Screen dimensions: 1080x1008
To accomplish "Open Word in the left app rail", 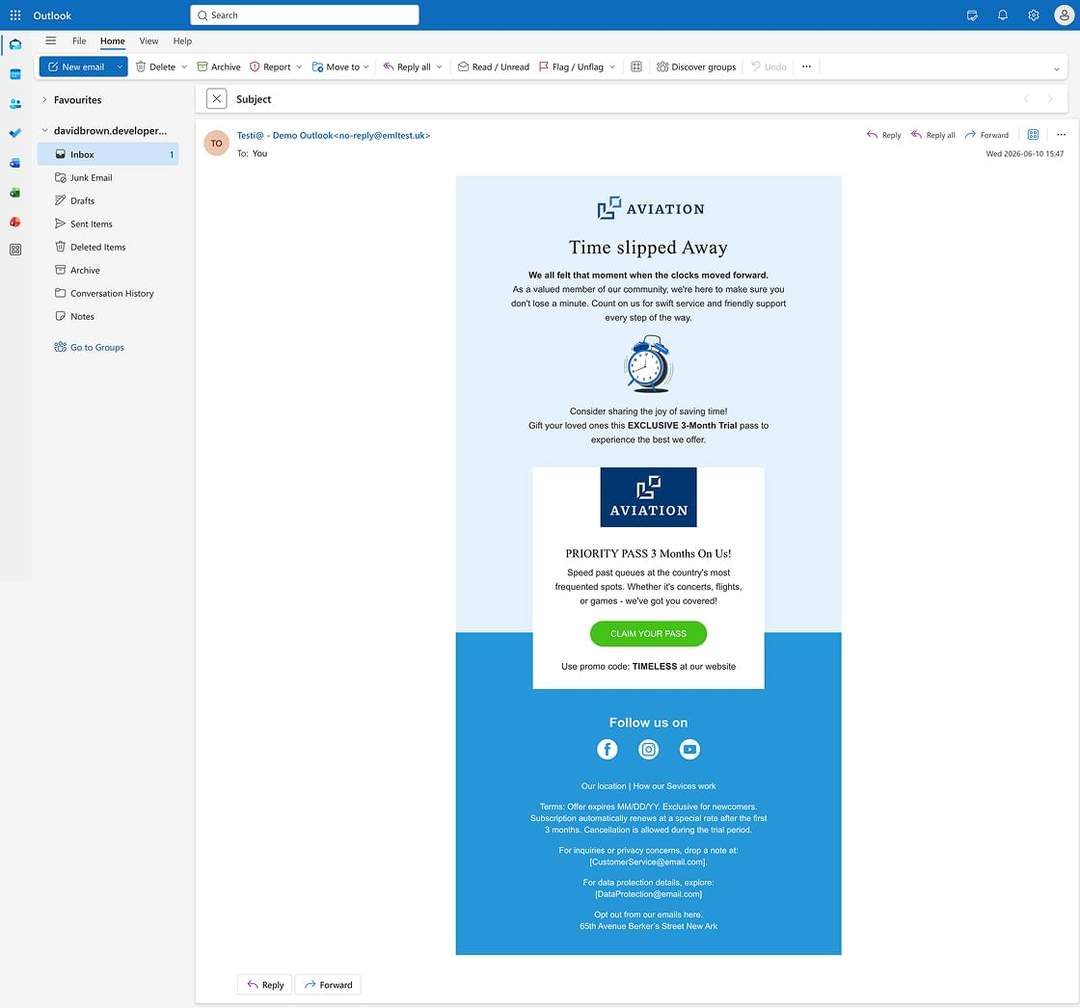I will pos(15,163).
